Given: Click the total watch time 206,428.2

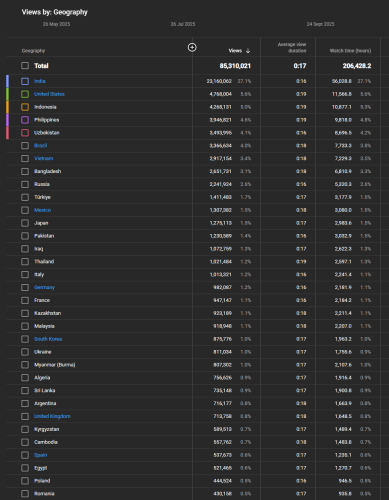Looking at the screenshot, I should point(357,66).
